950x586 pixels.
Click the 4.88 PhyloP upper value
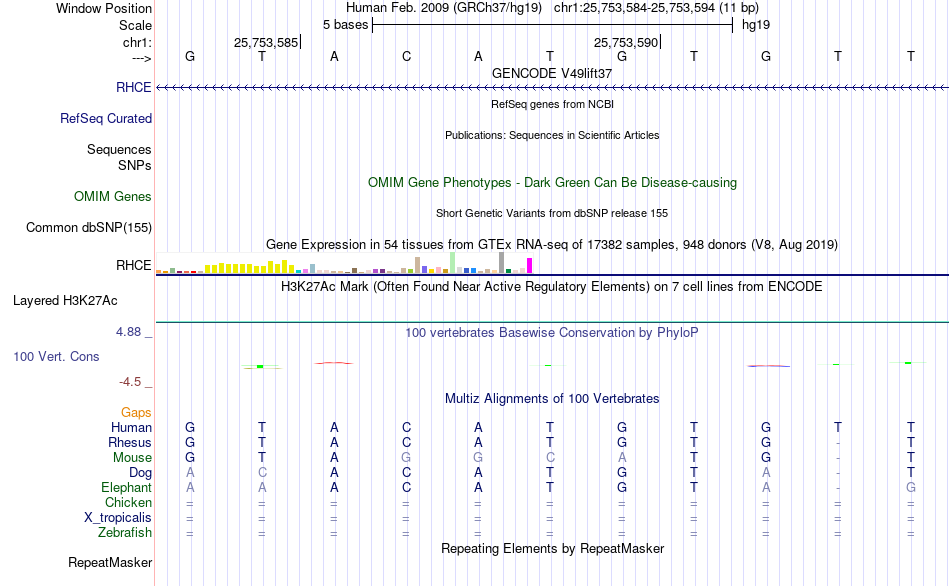click(128, 331)
